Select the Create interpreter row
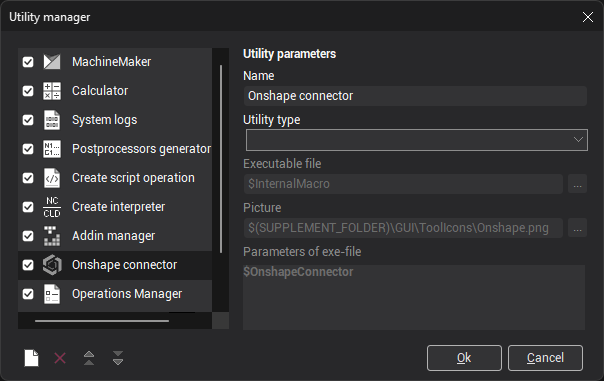Screen dimensions: 604x381 click(115, 207)
